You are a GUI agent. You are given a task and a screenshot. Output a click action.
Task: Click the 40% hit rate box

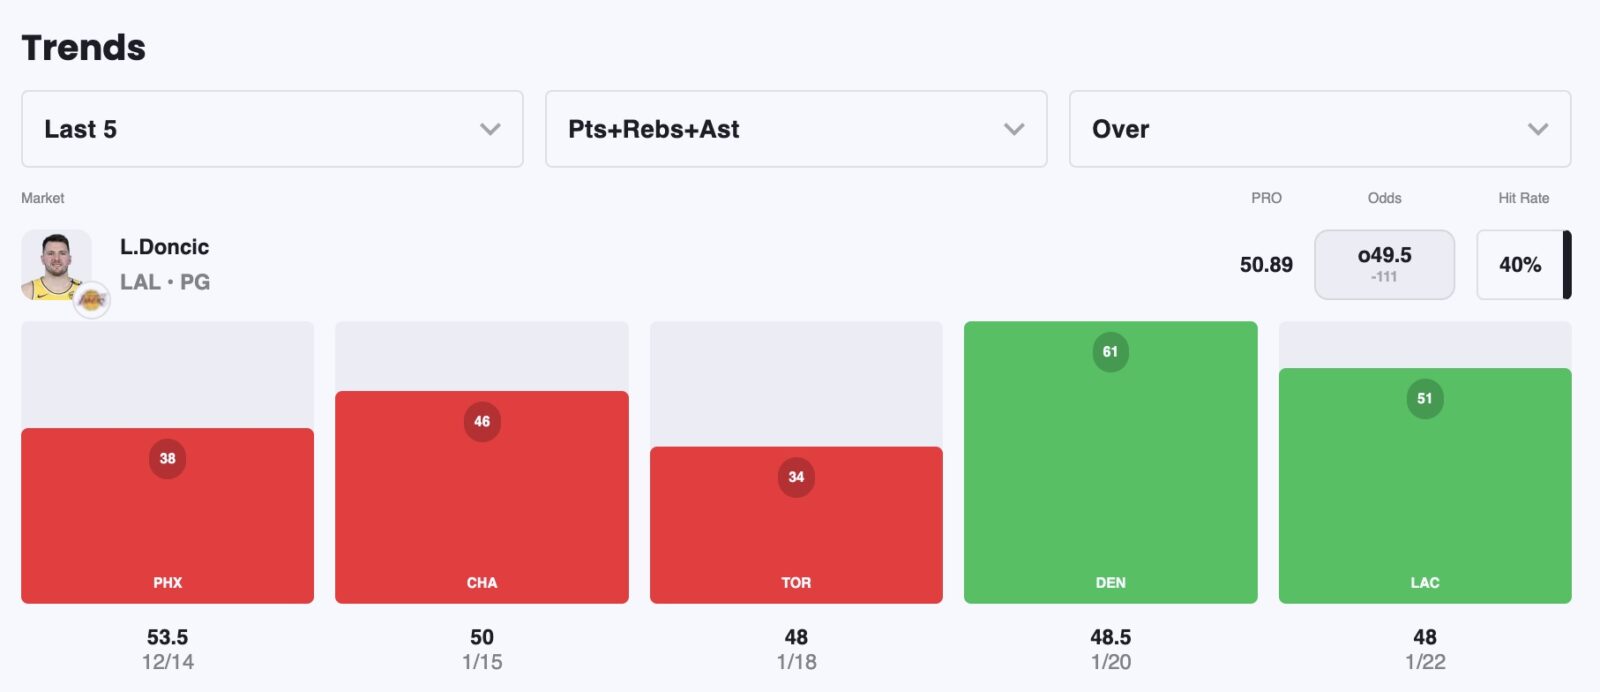click(1520, 265)
